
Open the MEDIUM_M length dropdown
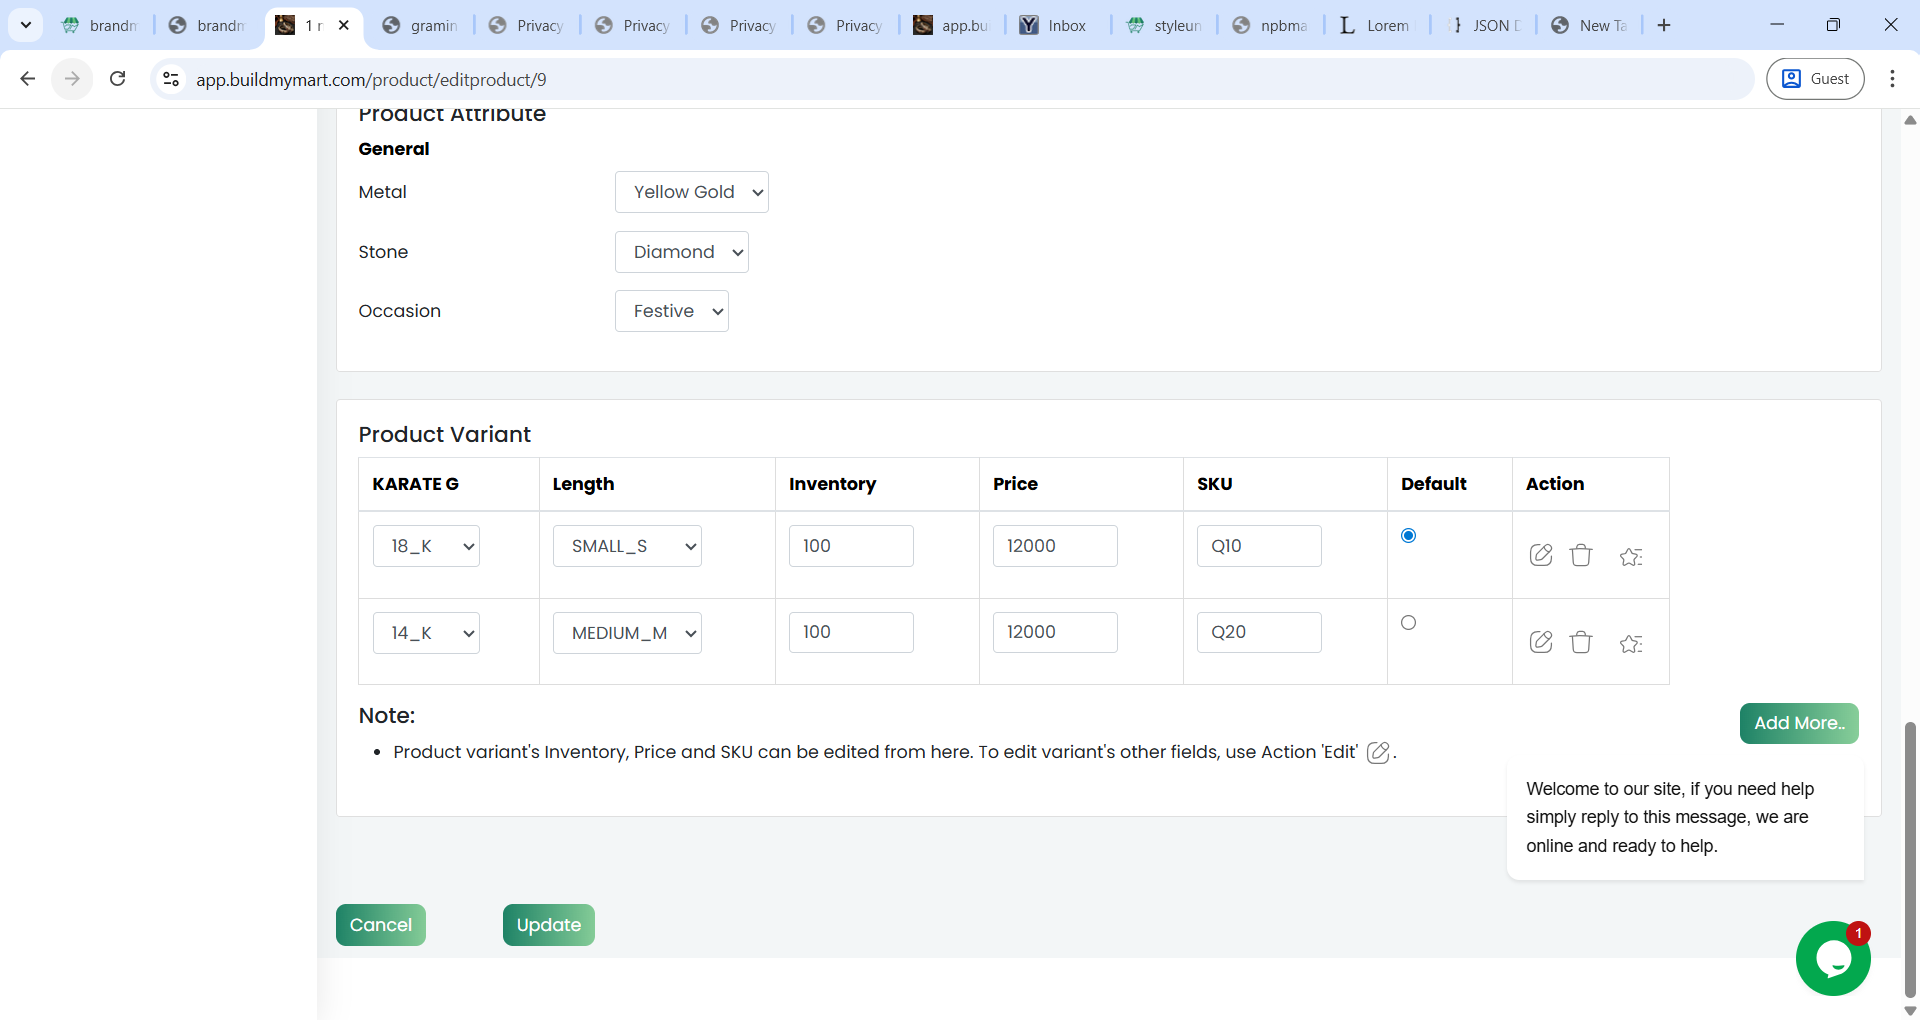[x=627, y=633]
